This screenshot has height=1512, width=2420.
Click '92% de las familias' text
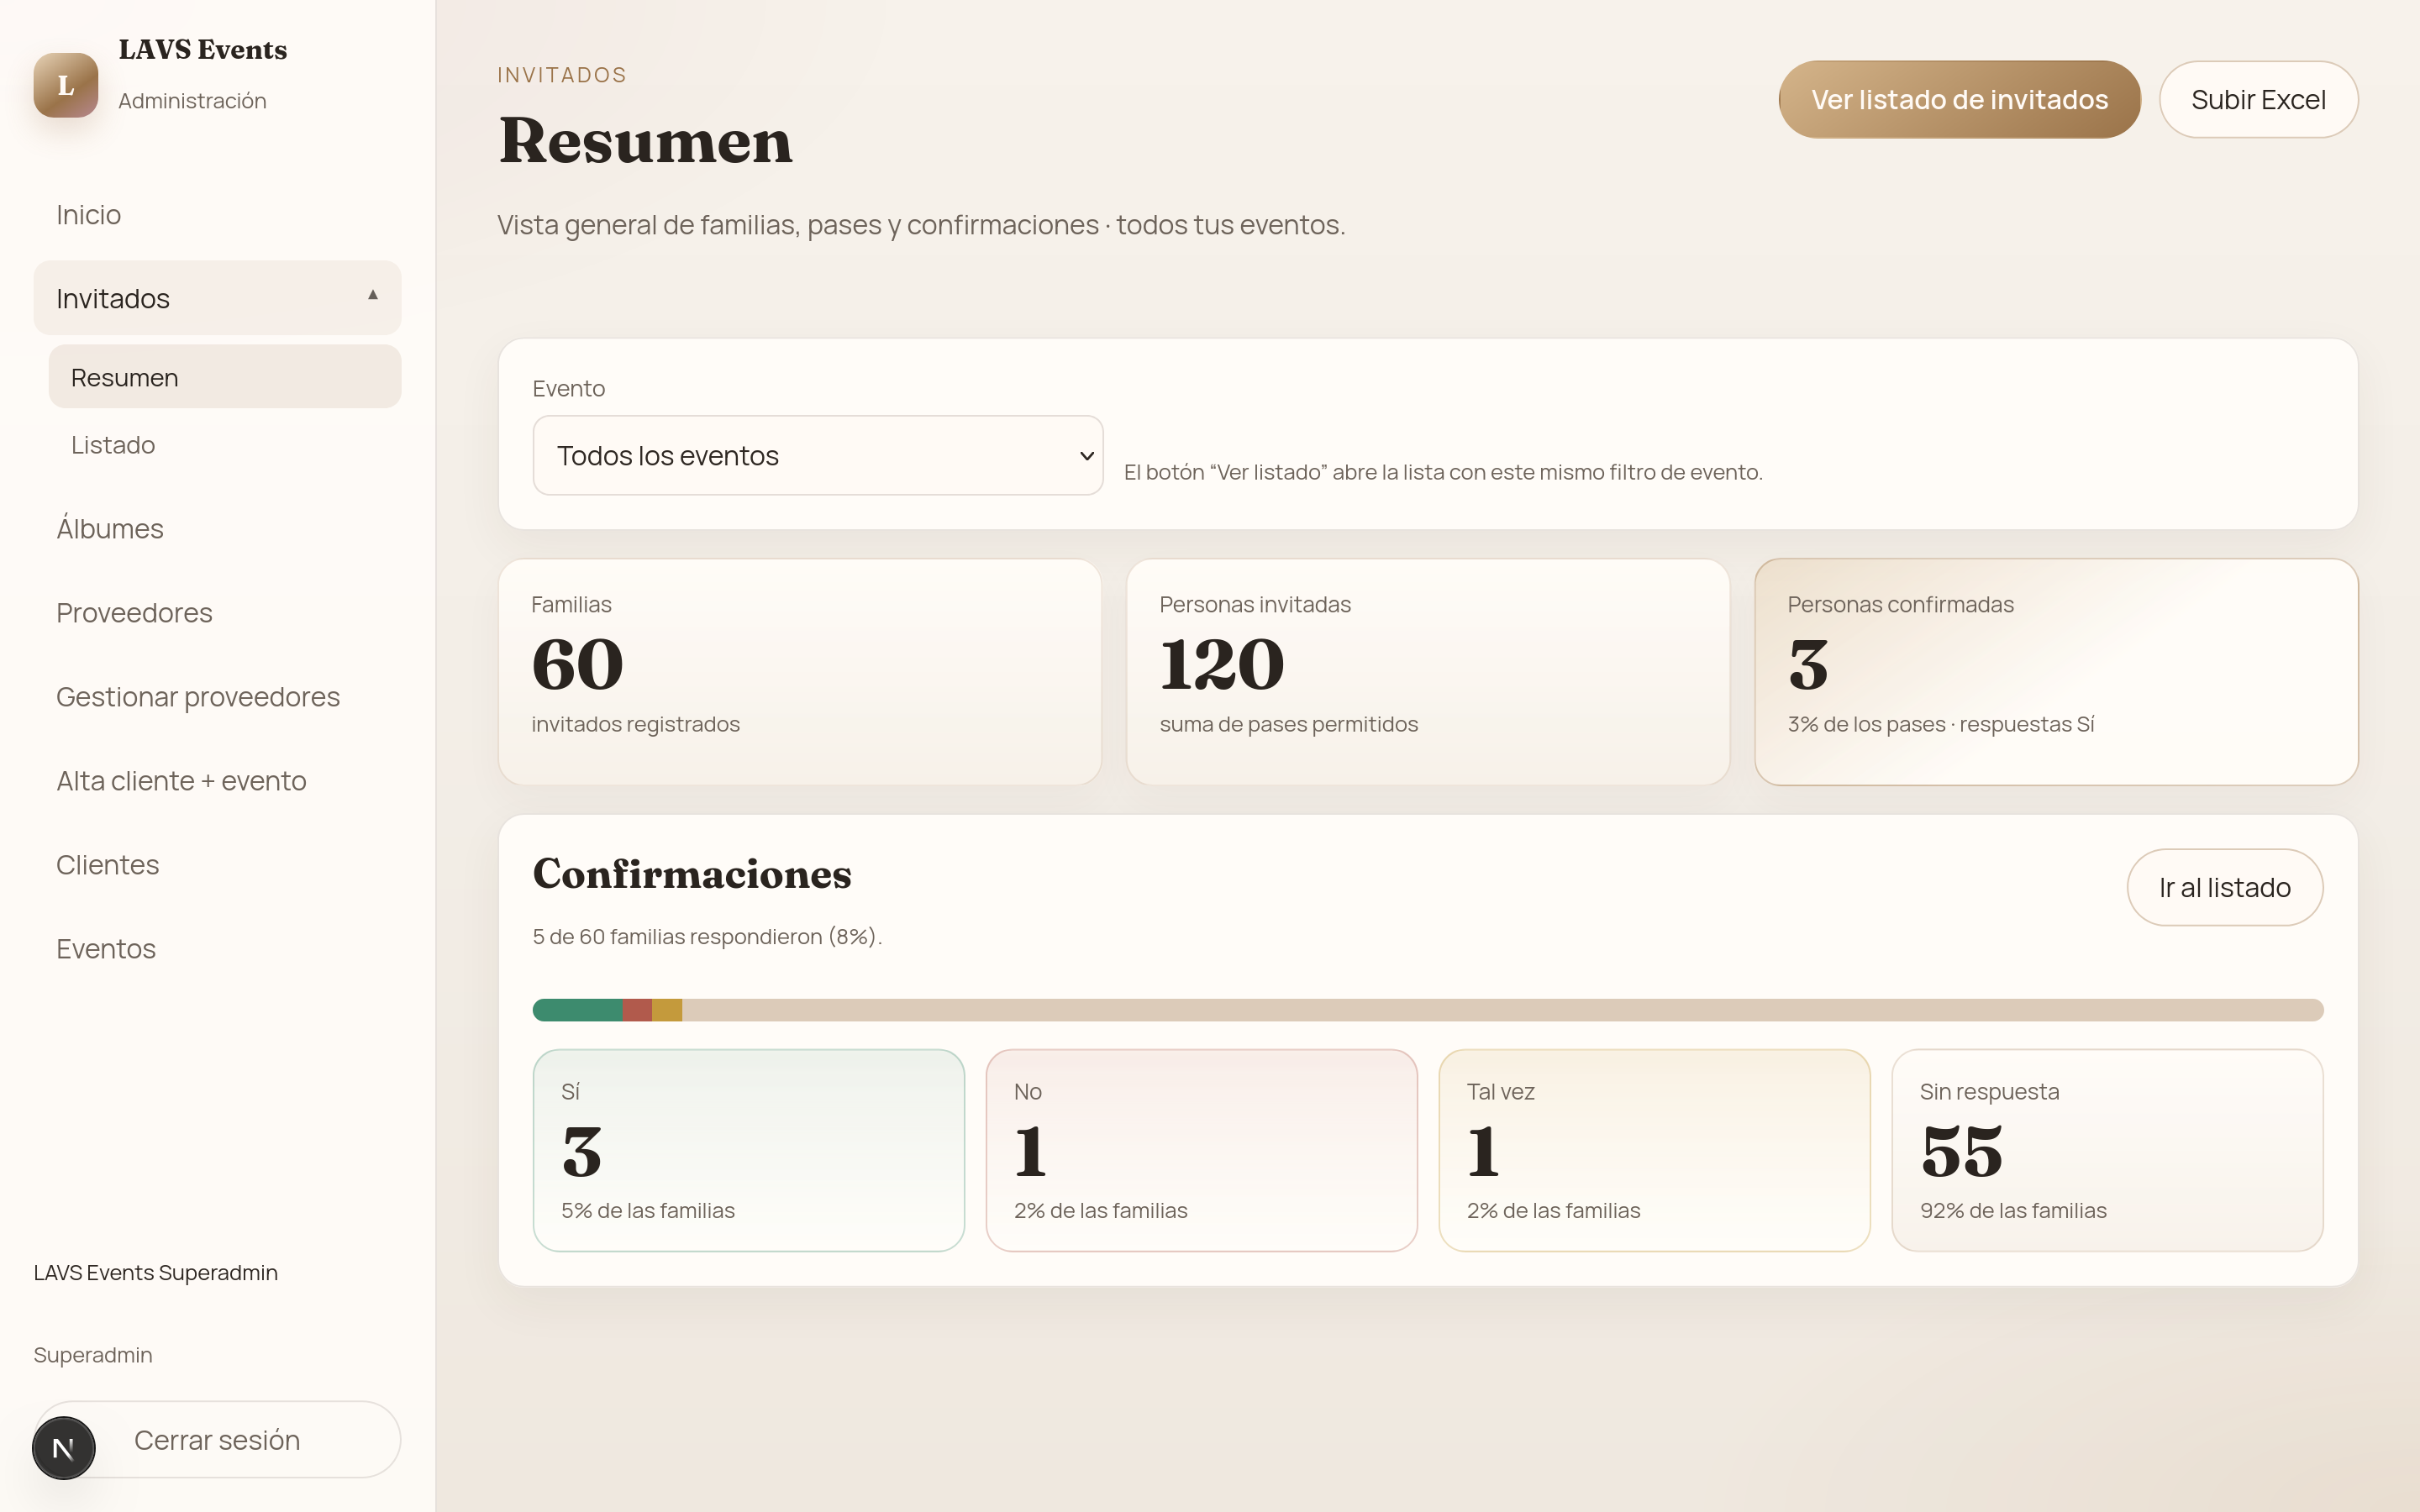click(x=2013, y=1211)
